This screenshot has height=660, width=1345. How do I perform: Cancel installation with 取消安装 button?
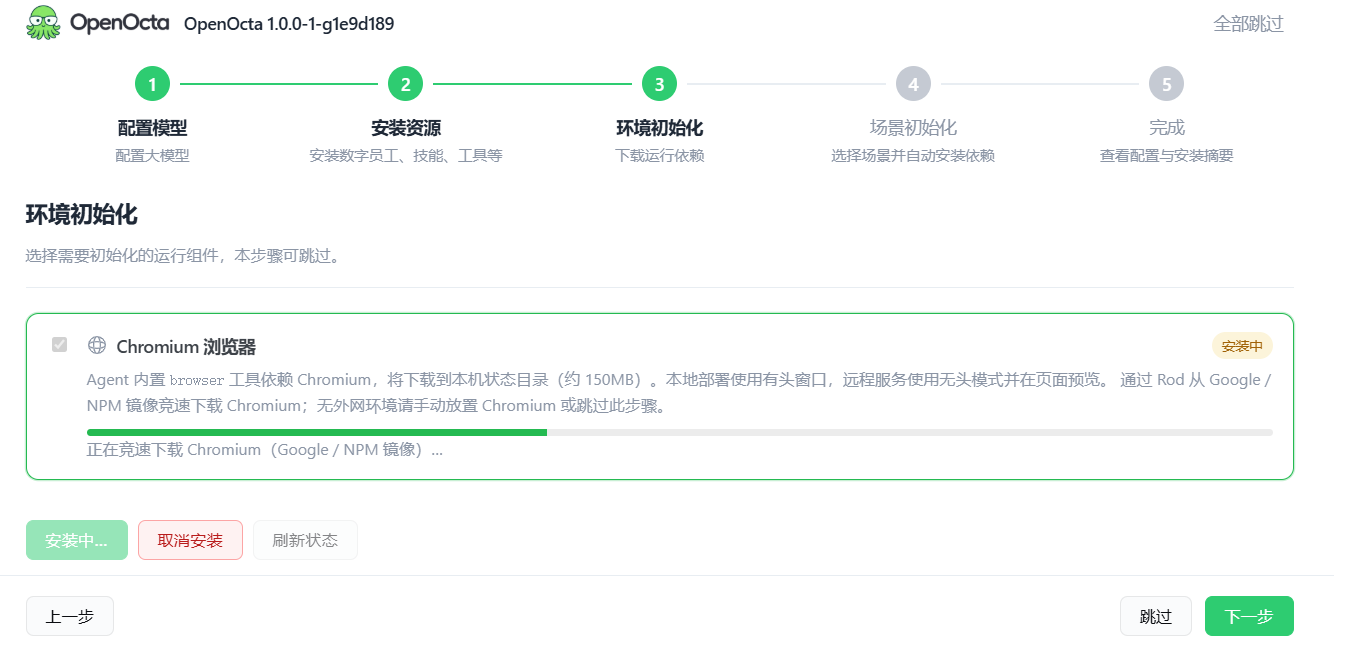coord(190,540)
